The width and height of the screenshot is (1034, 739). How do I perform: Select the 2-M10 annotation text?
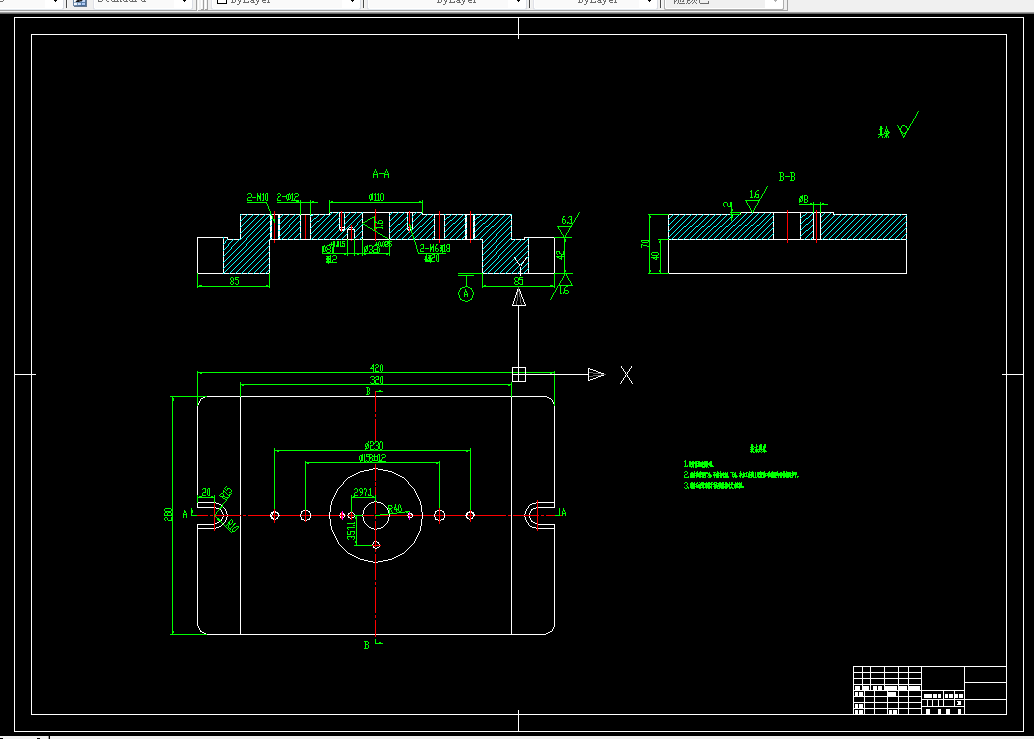point(258,197)
